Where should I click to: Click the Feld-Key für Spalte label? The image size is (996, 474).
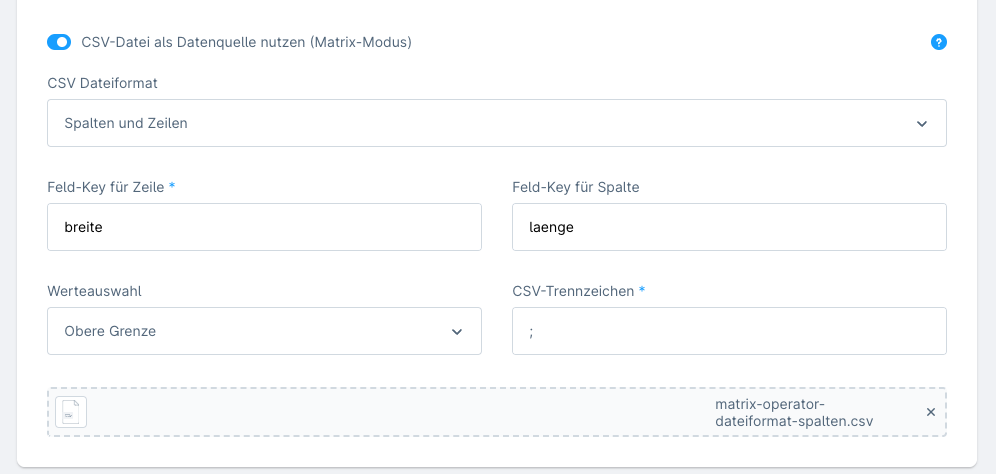click(575, 187)
